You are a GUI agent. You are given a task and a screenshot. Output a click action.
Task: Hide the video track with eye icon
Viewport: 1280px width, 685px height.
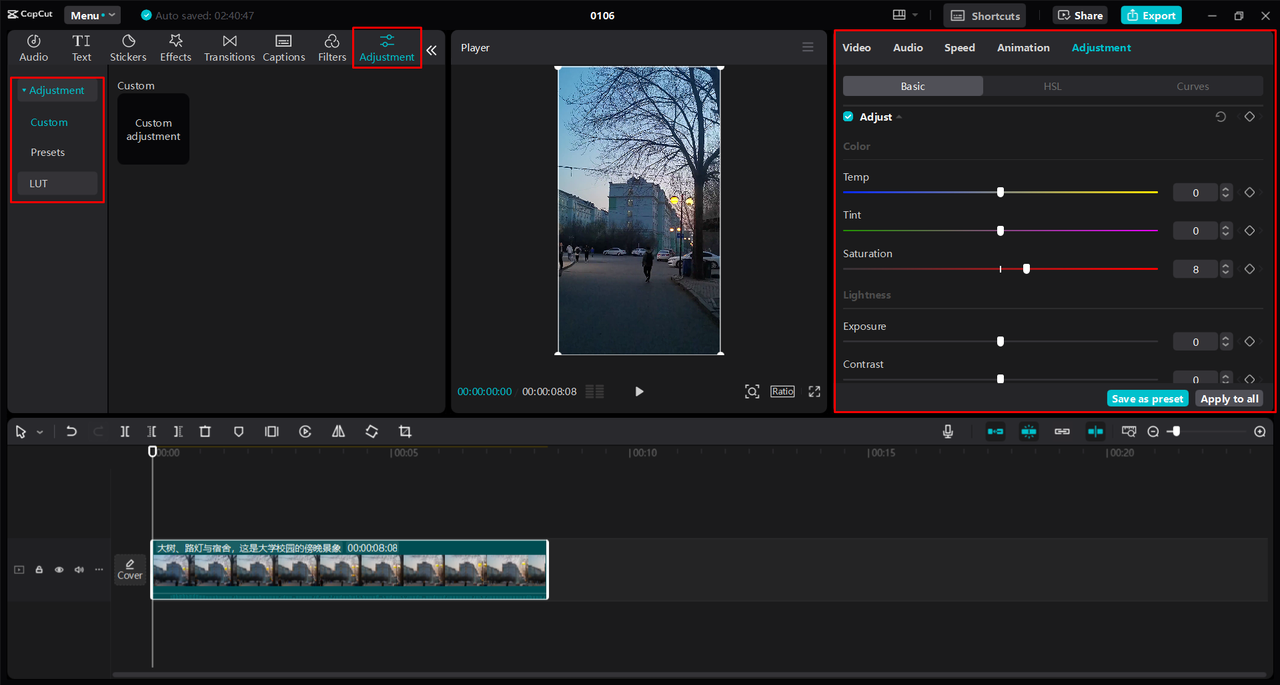click(59, 570)
